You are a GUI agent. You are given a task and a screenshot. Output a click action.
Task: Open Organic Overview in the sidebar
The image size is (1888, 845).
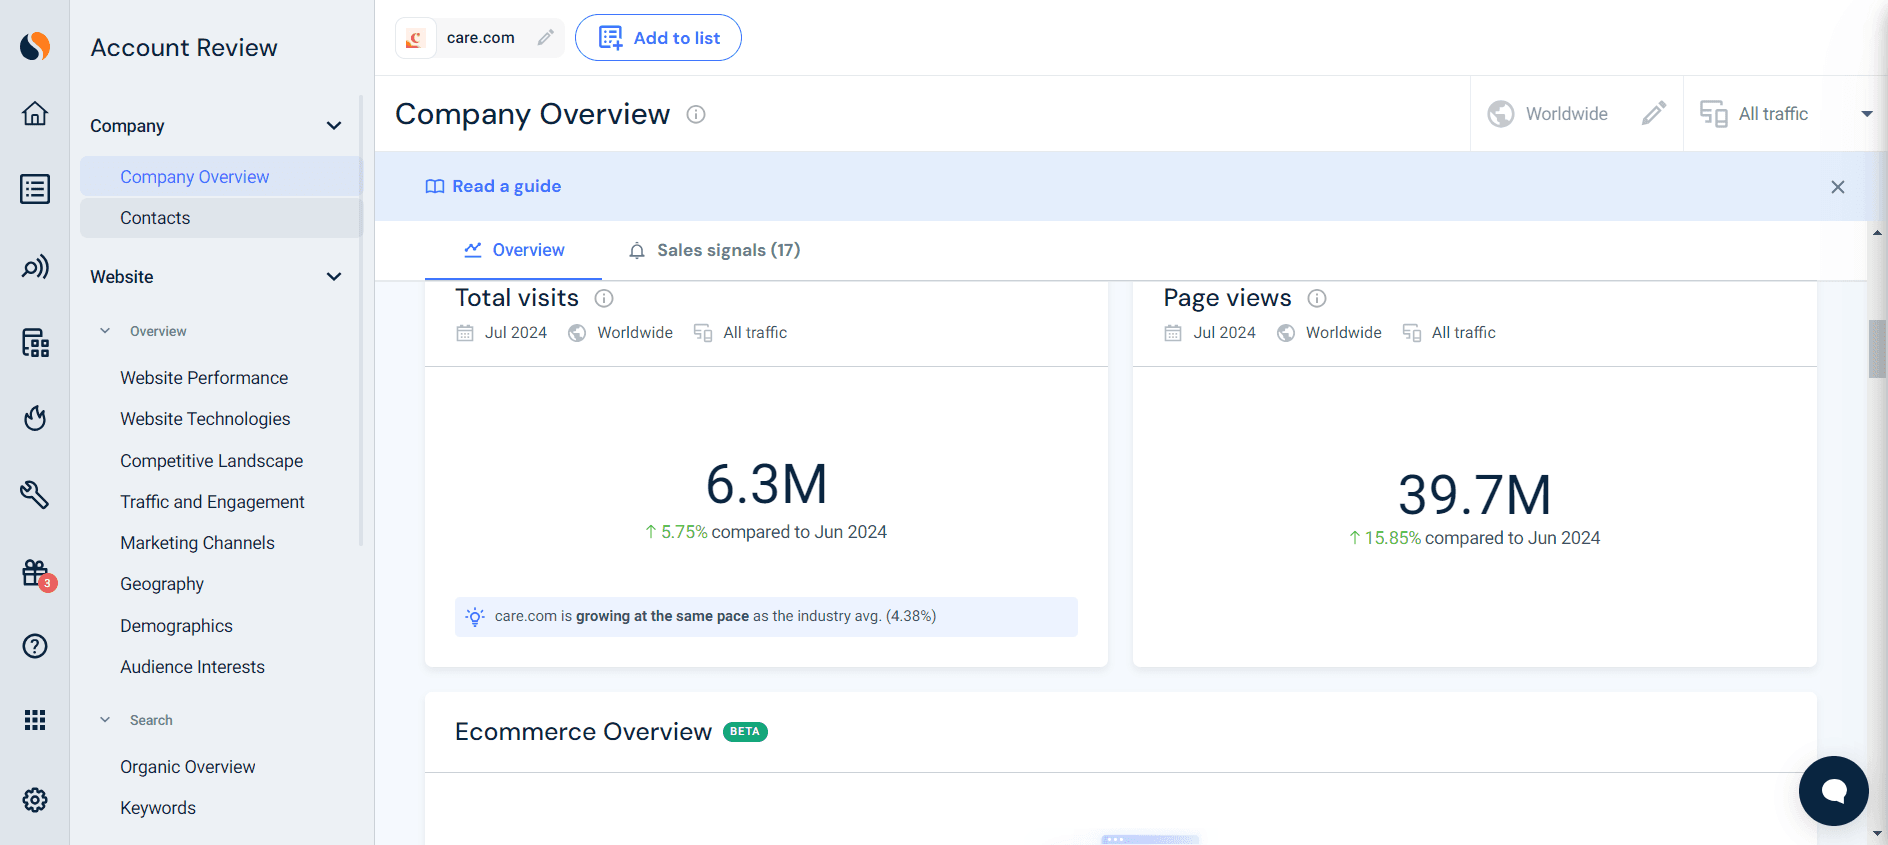coord(188,767)
